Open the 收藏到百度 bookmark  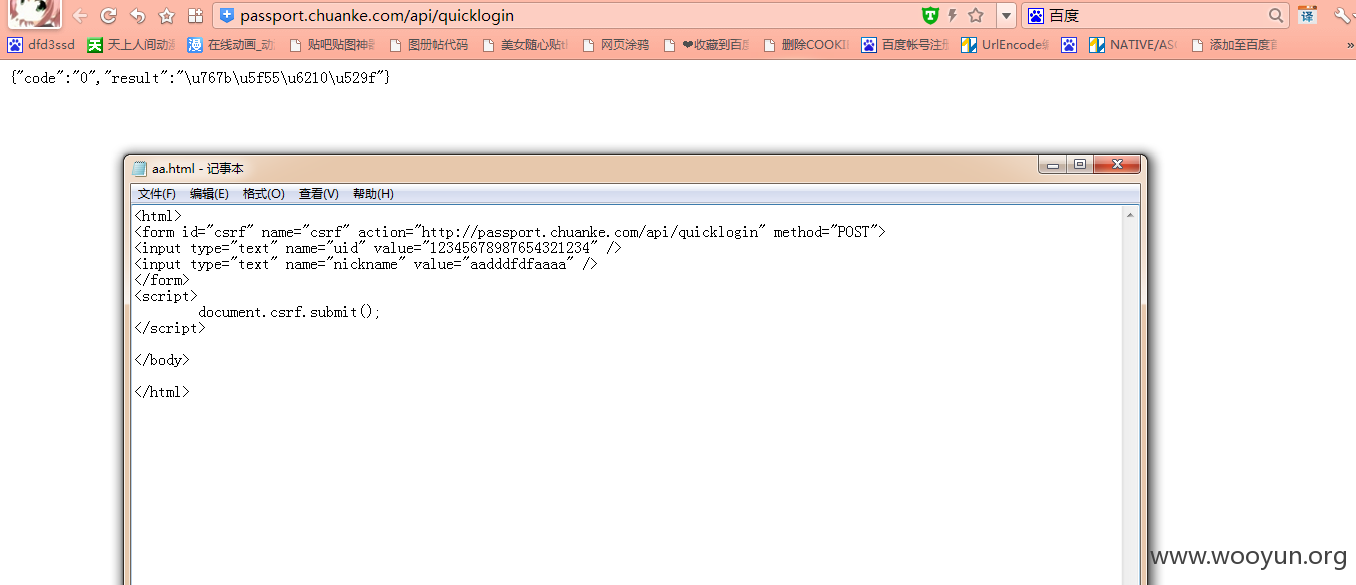coord(707,45)
